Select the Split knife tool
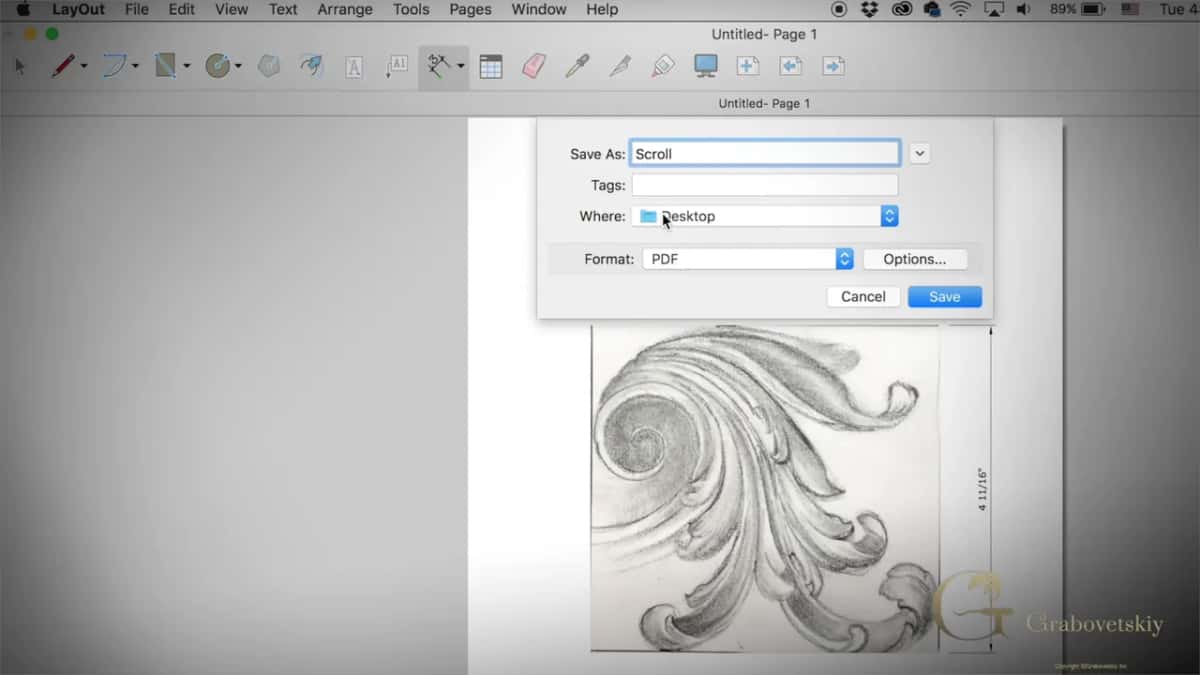The image size is (1200, 675). 620,67
